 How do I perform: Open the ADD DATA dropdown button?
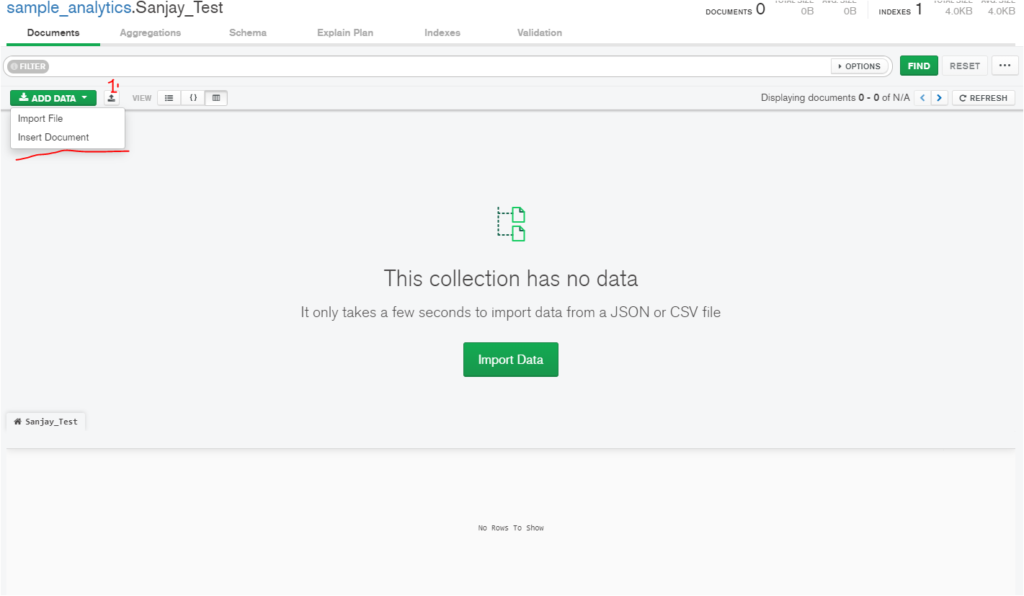pos(53,98)
